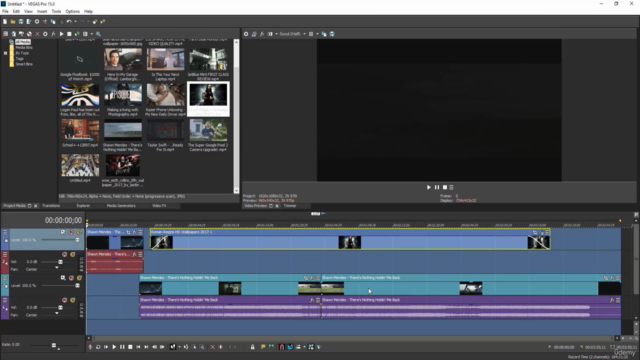
Task: Open the Options menu
Action: (73, 11)
